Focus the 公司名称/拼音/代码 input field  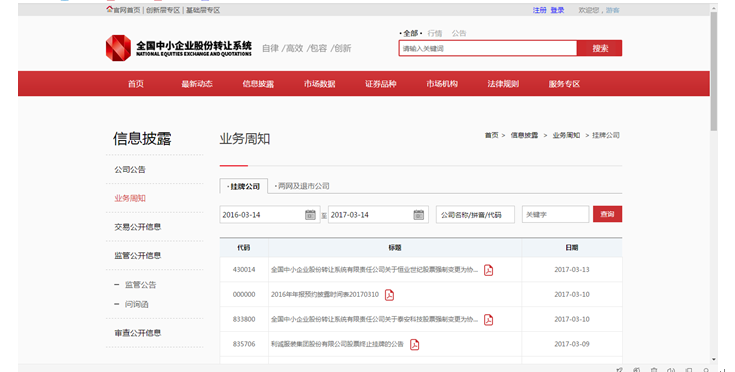475,215
